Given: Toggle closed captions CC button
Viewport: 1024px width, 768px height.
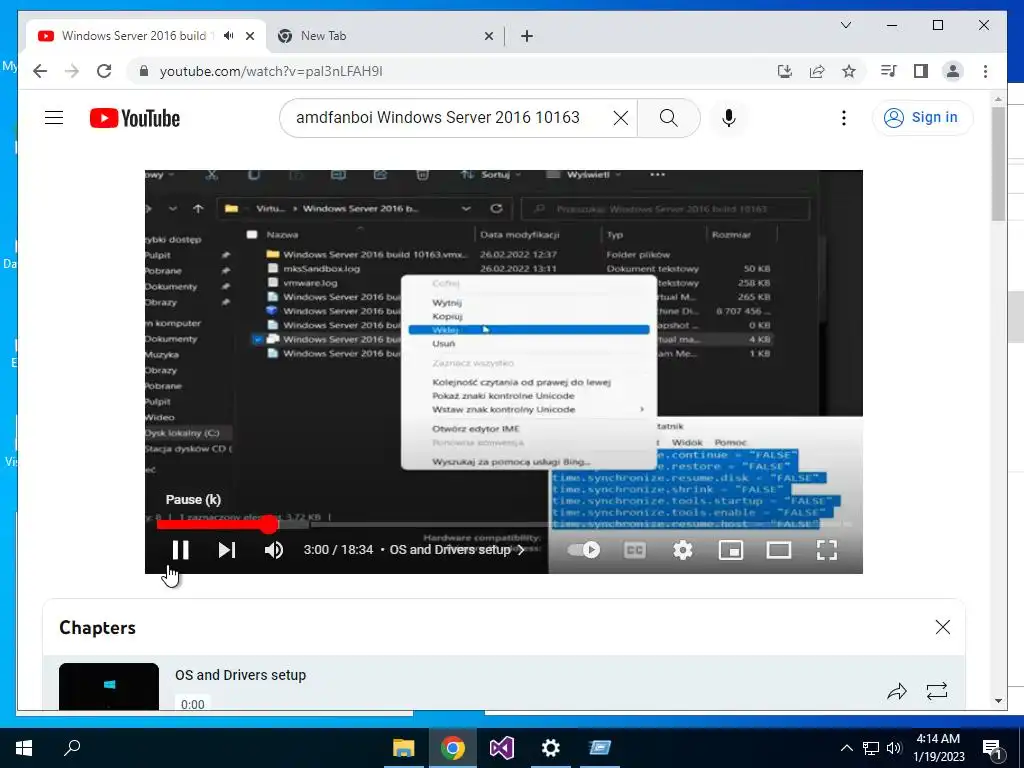Looking at the screenshot, I should pyautogui.click(x=634, y=550).
